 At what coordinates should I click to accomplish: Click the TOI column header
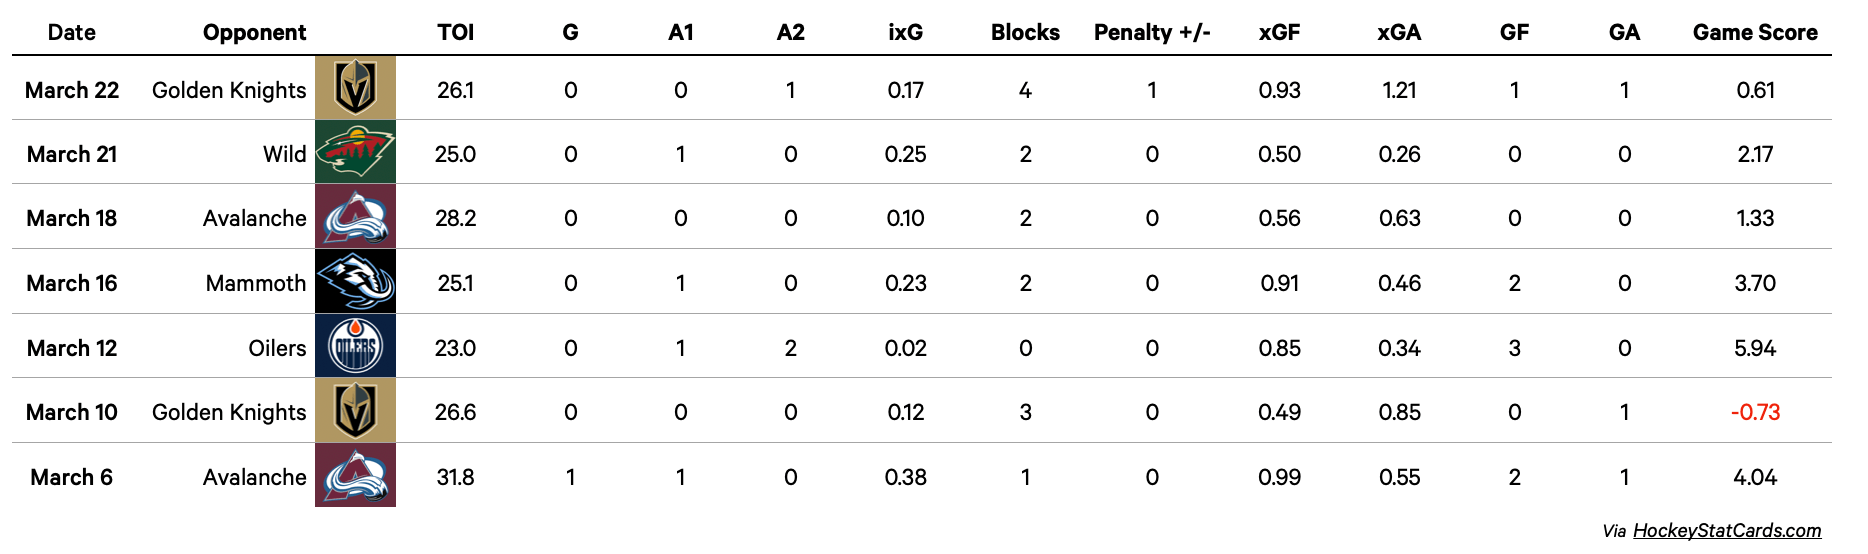[x=455, y=32]
